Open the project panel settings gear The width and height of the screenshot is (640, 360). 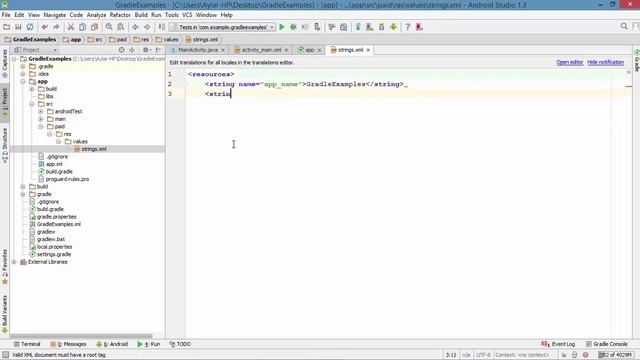[145, 50]
